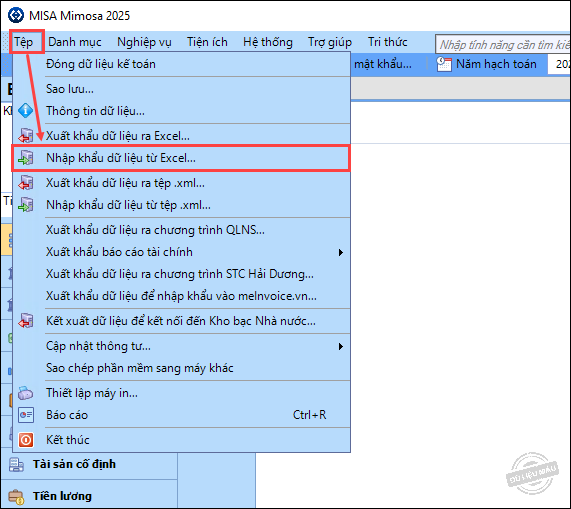Select Báo cáo menu entry
This screenshot has height=509, width=571.
181,415
